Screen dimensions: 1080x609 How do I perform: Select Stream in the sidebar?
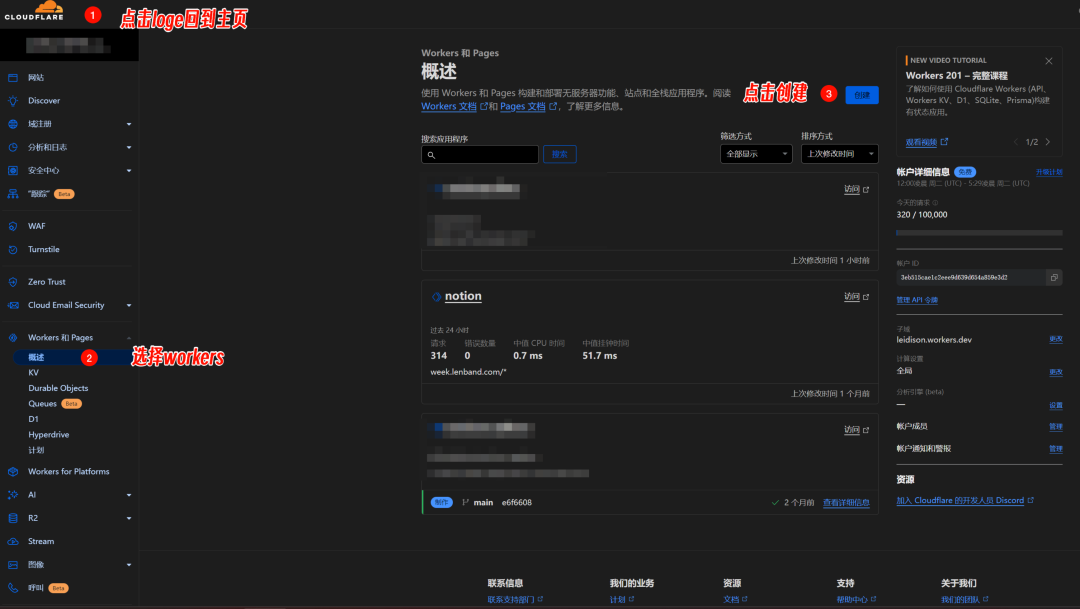pyautogui.click(x=39, y=541)
